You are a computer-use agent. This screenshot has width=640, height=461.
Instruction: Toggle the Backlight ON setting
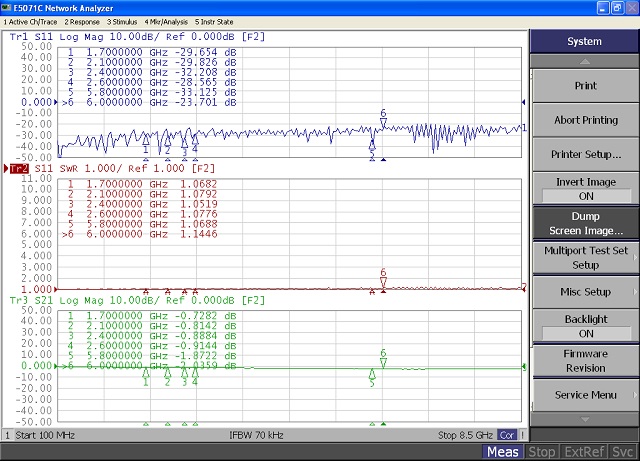[x=585, y=326]
